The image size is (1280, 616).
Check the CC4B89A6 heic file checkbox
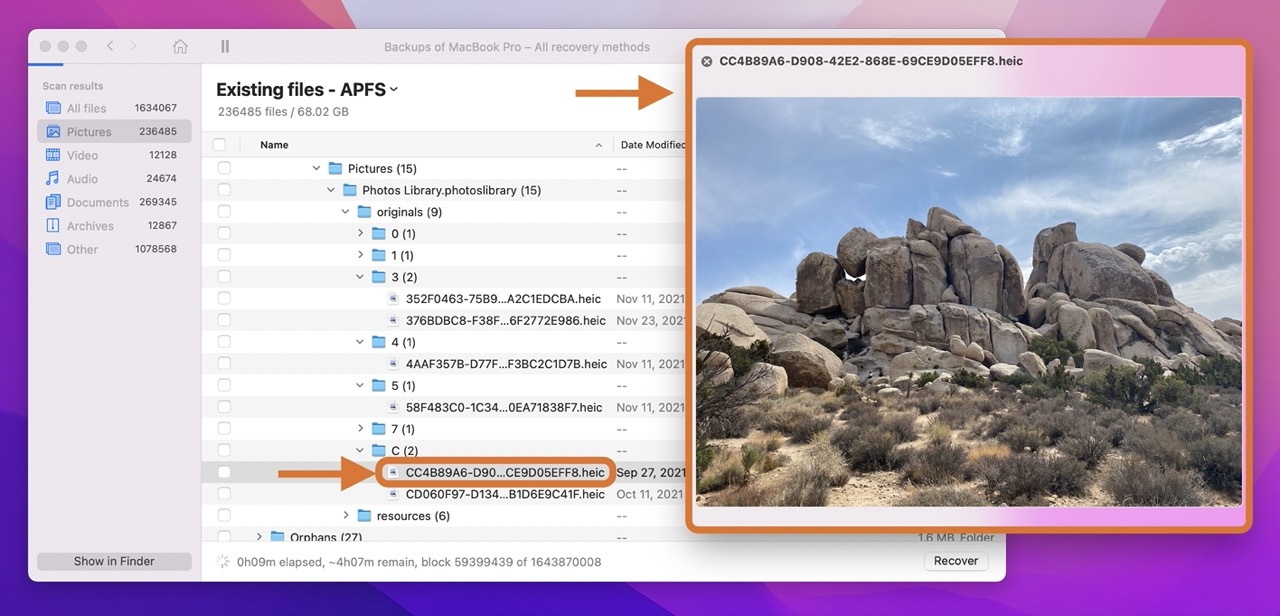coord(224,472)
